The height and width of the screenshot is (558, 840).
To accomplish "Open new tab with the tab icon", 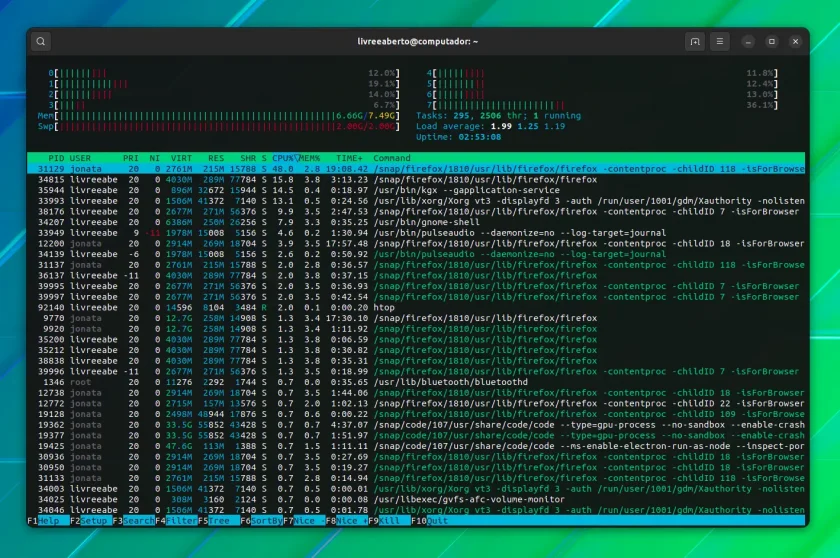I will pos(695,41).
